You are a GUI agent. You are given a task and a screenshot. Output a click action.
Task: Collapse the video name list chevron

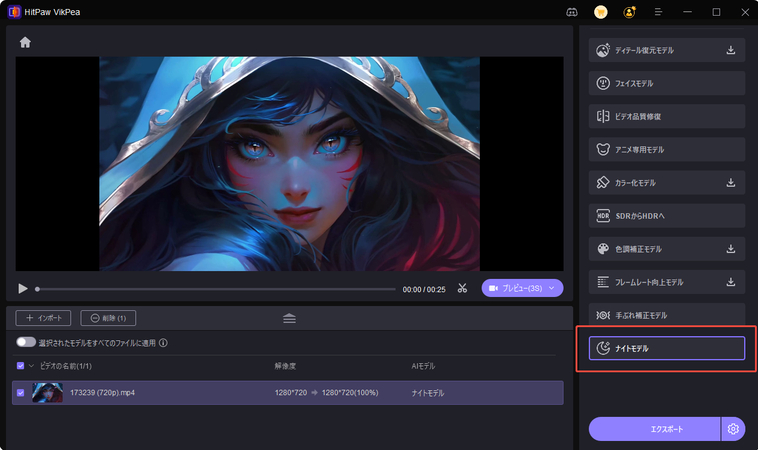(31, 366)
